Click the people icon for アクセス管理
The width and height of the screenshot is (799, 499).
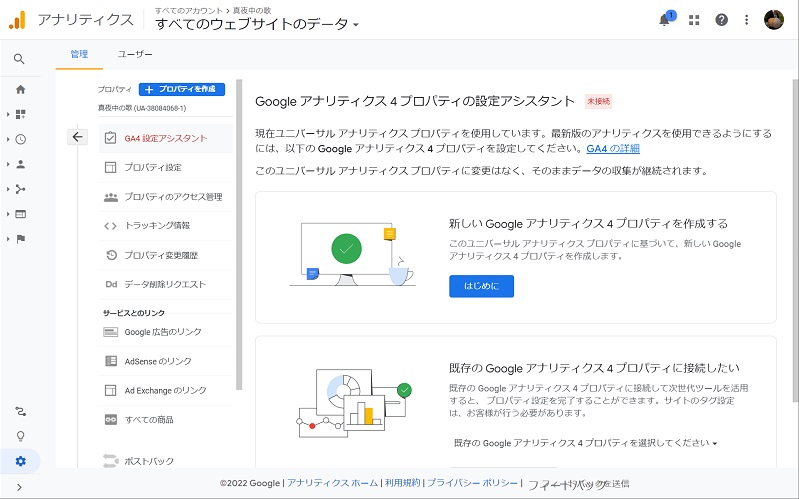(x=111, y=197)
